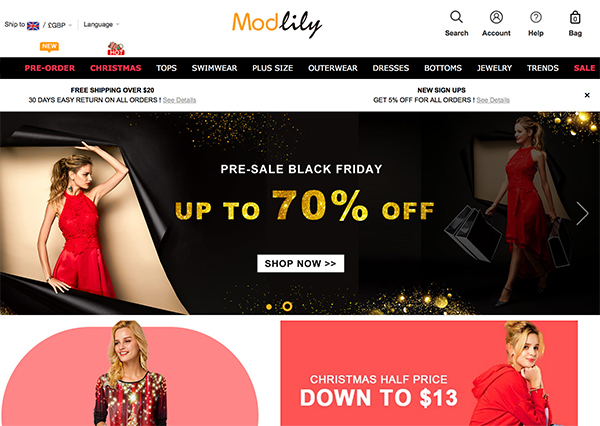Click the HOT gift badge icon
The image size is (600, 426).
[x=116, y=49]
